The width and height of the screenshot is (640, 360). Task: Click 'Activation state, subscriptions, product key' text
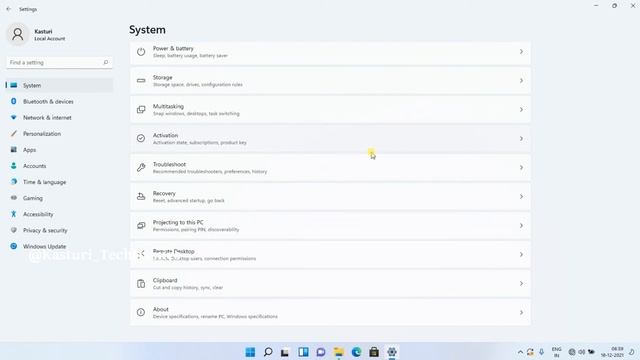point(200,143)
